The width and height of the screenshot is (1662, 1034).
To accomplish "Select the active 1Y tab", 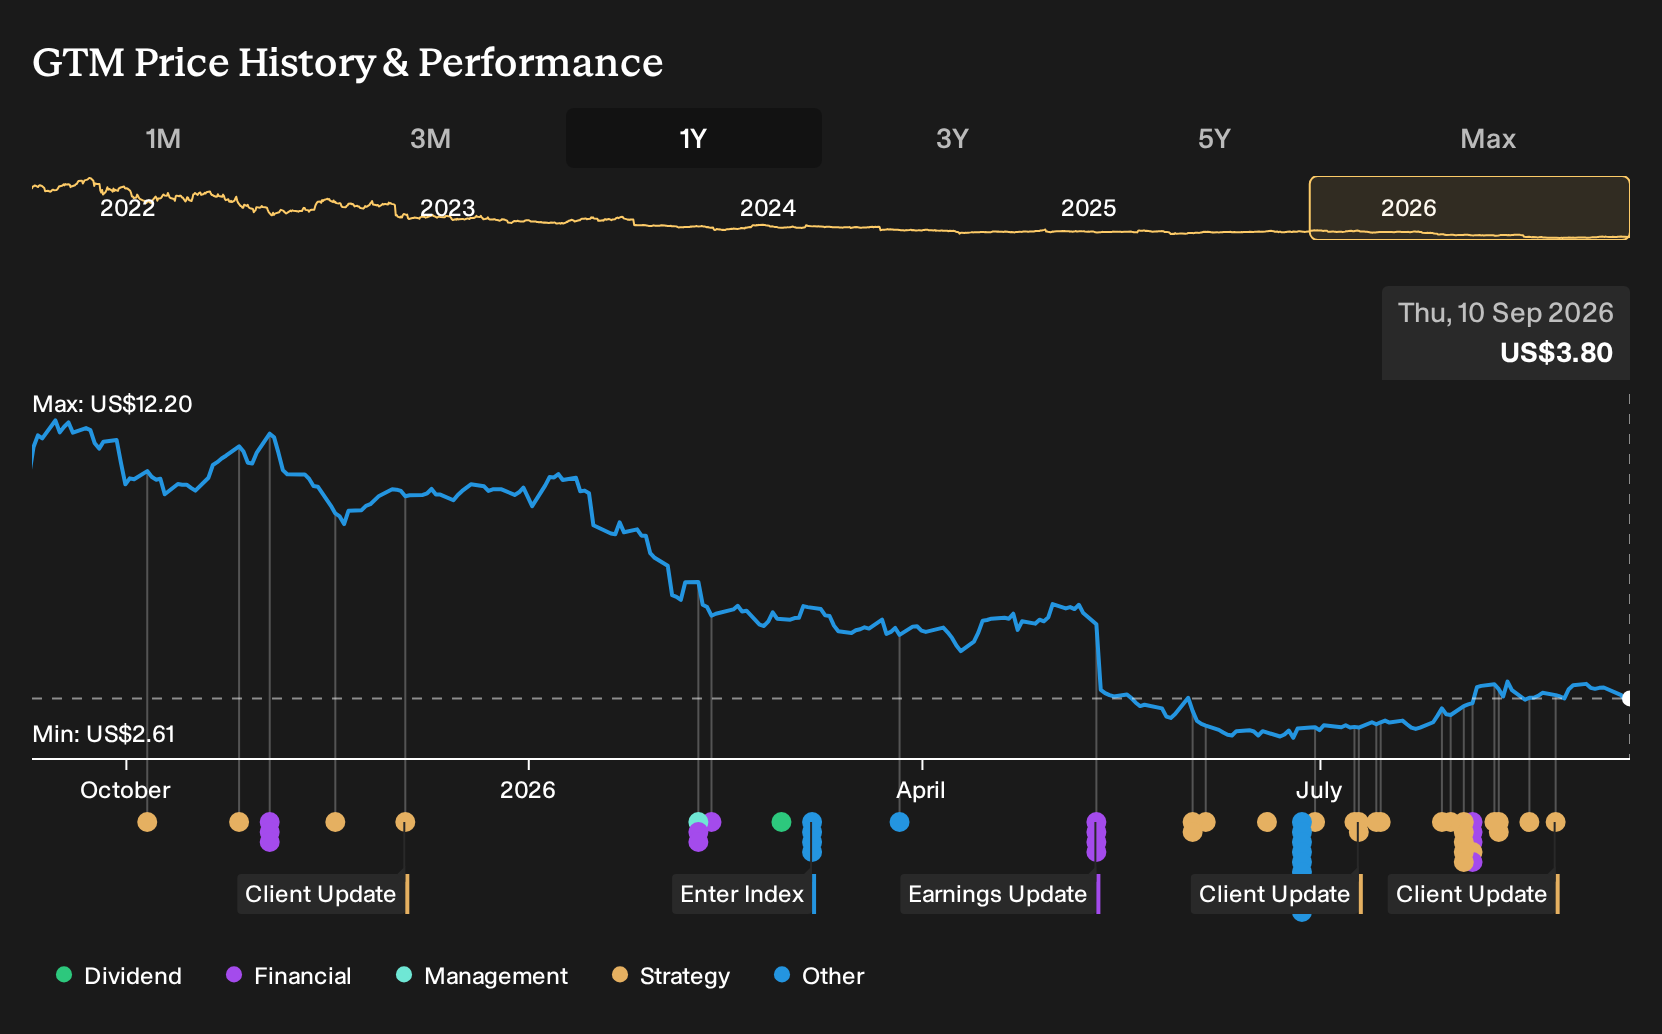I will click(x=694, y=138).
